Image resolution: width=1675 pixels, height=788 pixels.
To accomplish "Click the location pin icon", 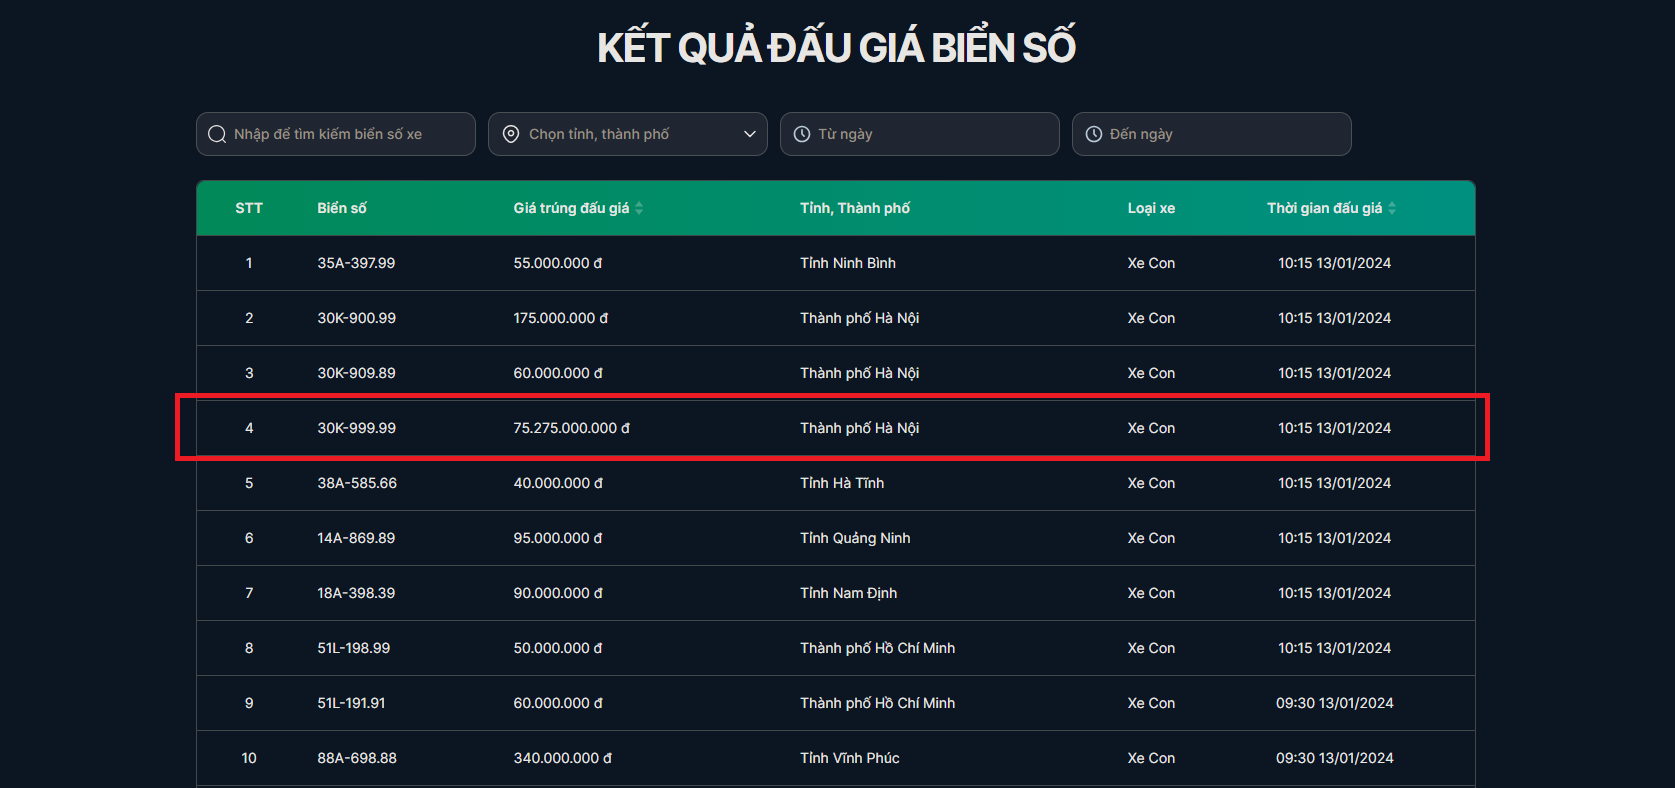I will click(x=511, y=134).
